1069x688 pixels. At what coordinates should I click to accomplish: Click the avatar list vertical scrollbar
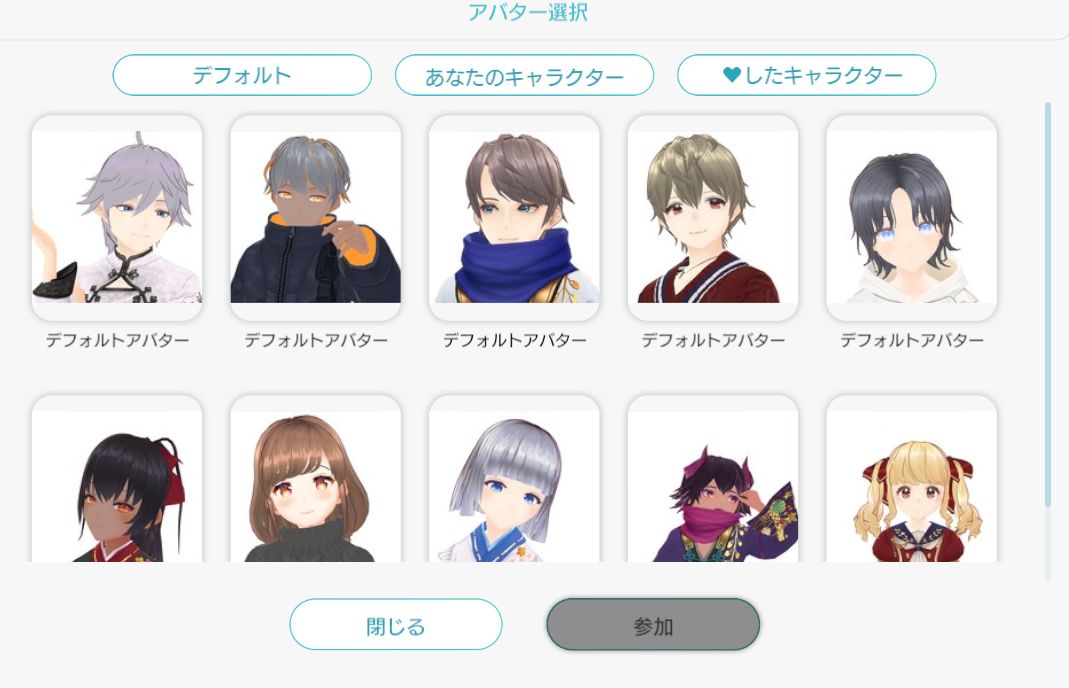[x=1048, y=304]
